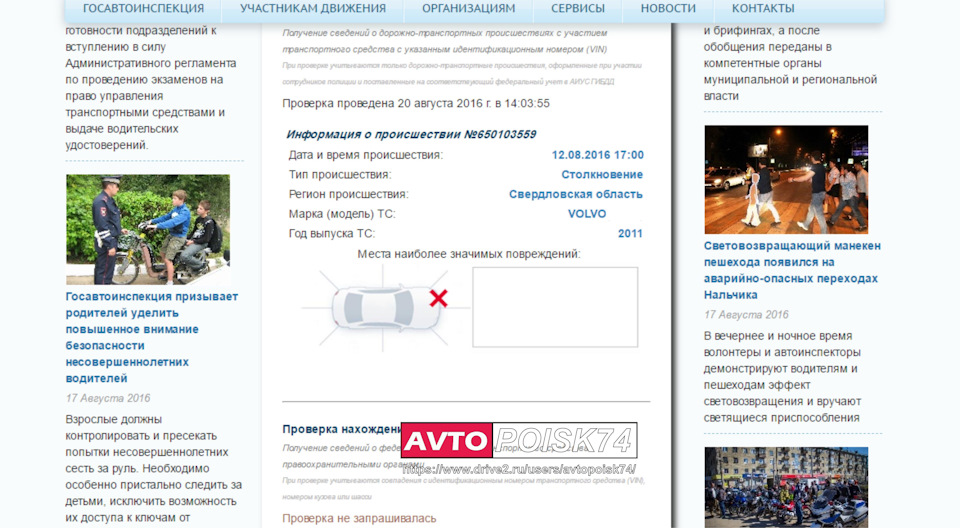Click the night pedestrian crossing thumbnail
This screenshot has width=960, height=528.
click(x=786, y=179)
